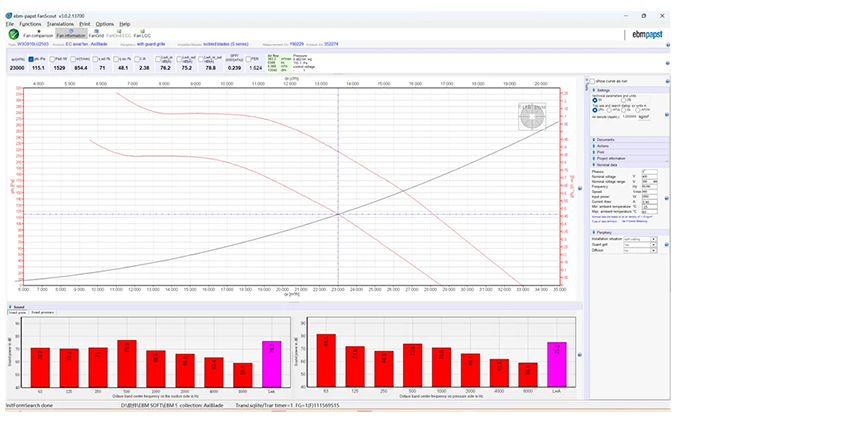Screen dimensions: 860x423
Task: Enable the current I A checkbox
Action: (x=137, y=59)
